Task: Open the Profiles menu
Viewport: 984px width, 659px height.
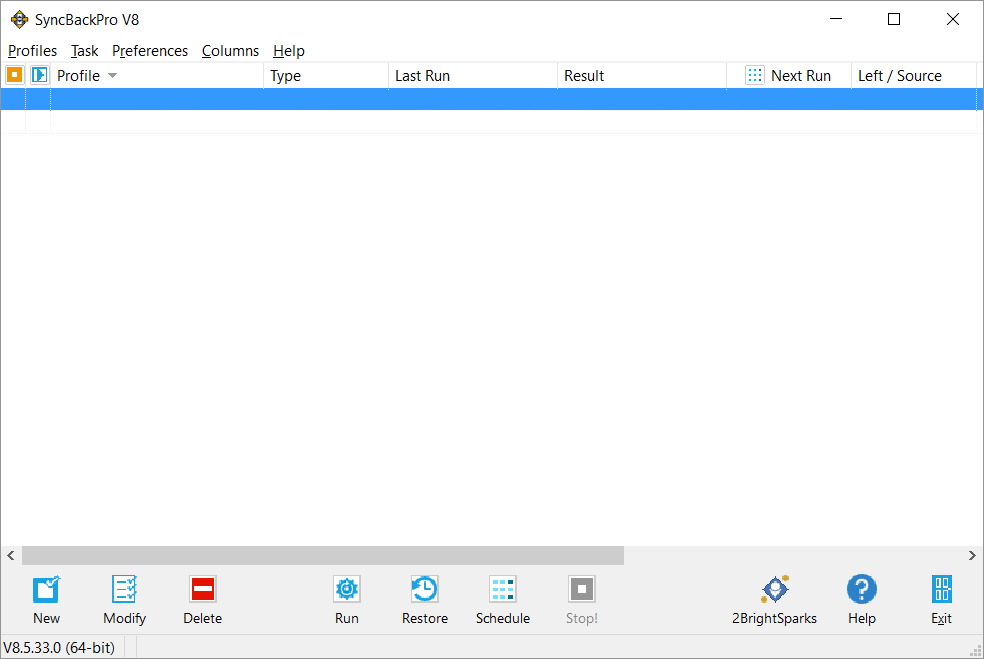Action: click(33, 51)
